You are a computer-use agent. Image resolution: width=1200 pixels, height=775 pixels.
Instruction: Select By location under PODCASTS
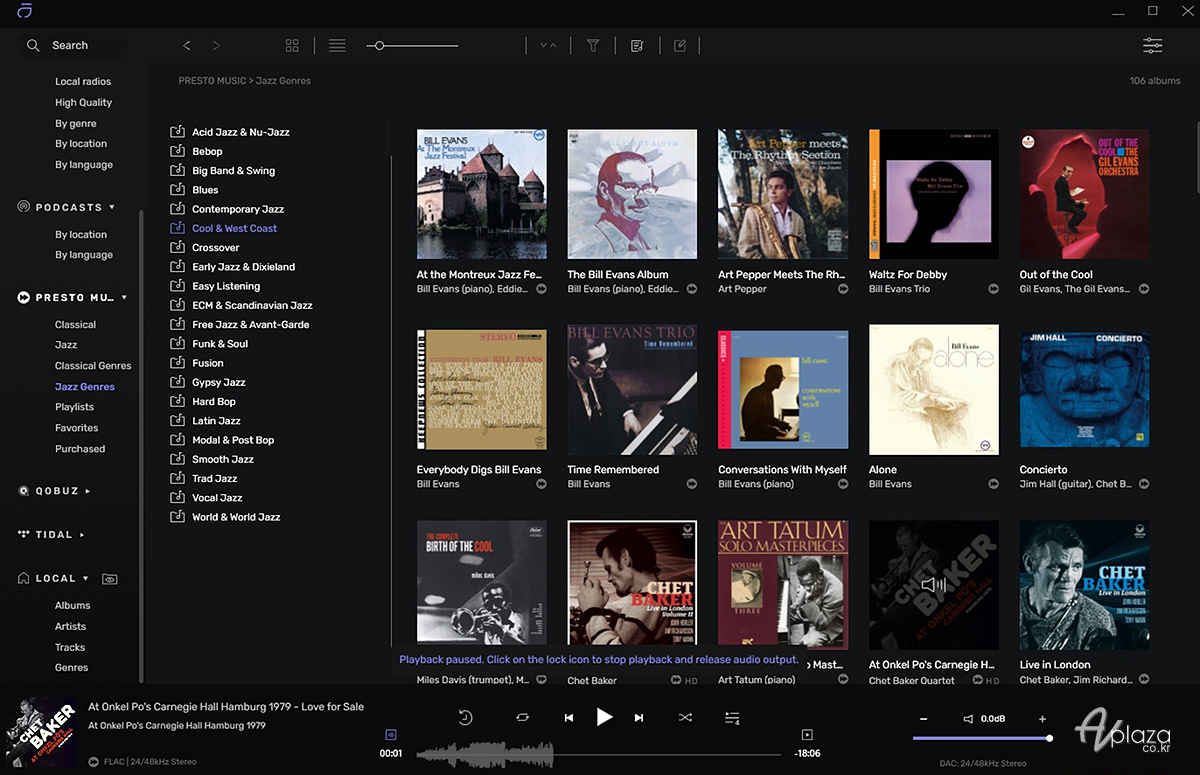(x=81, y=234)
